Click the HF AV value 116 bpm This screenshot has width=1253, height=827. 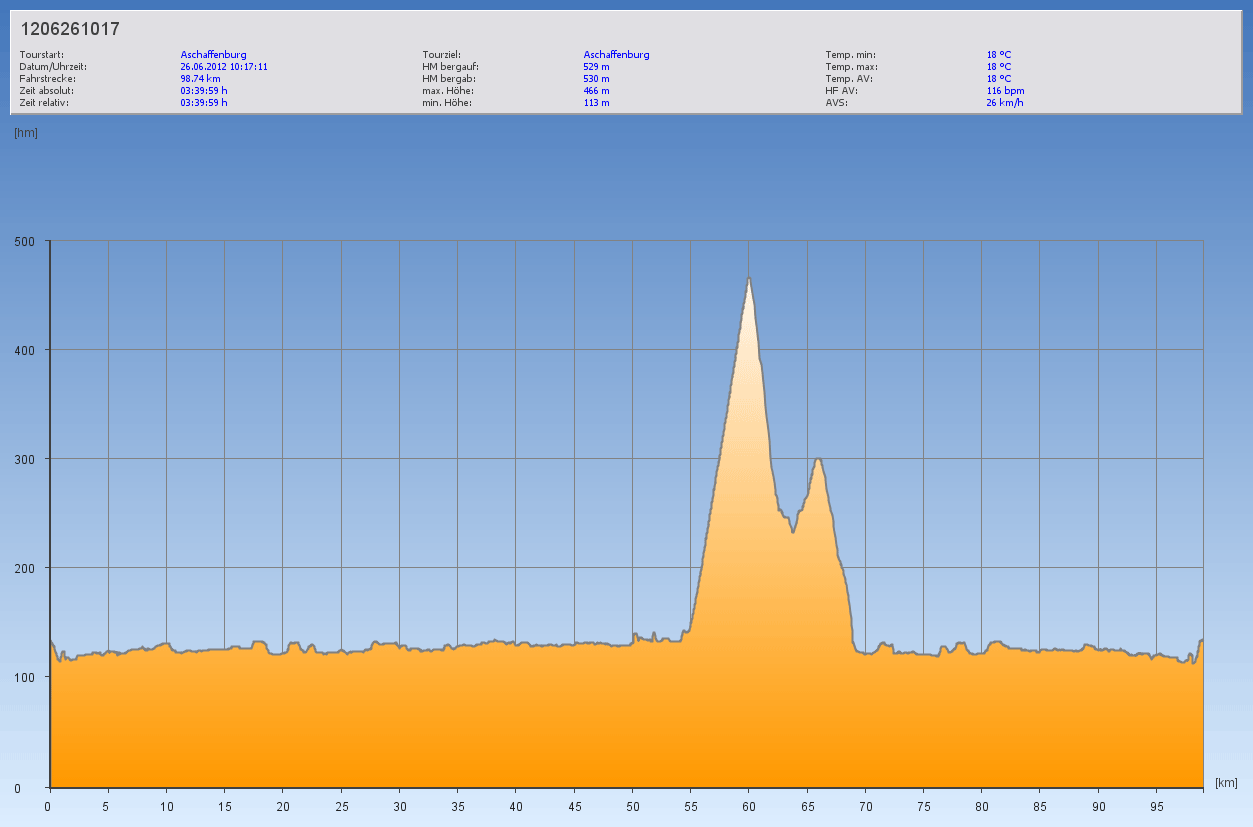[x=1005, y=90]
